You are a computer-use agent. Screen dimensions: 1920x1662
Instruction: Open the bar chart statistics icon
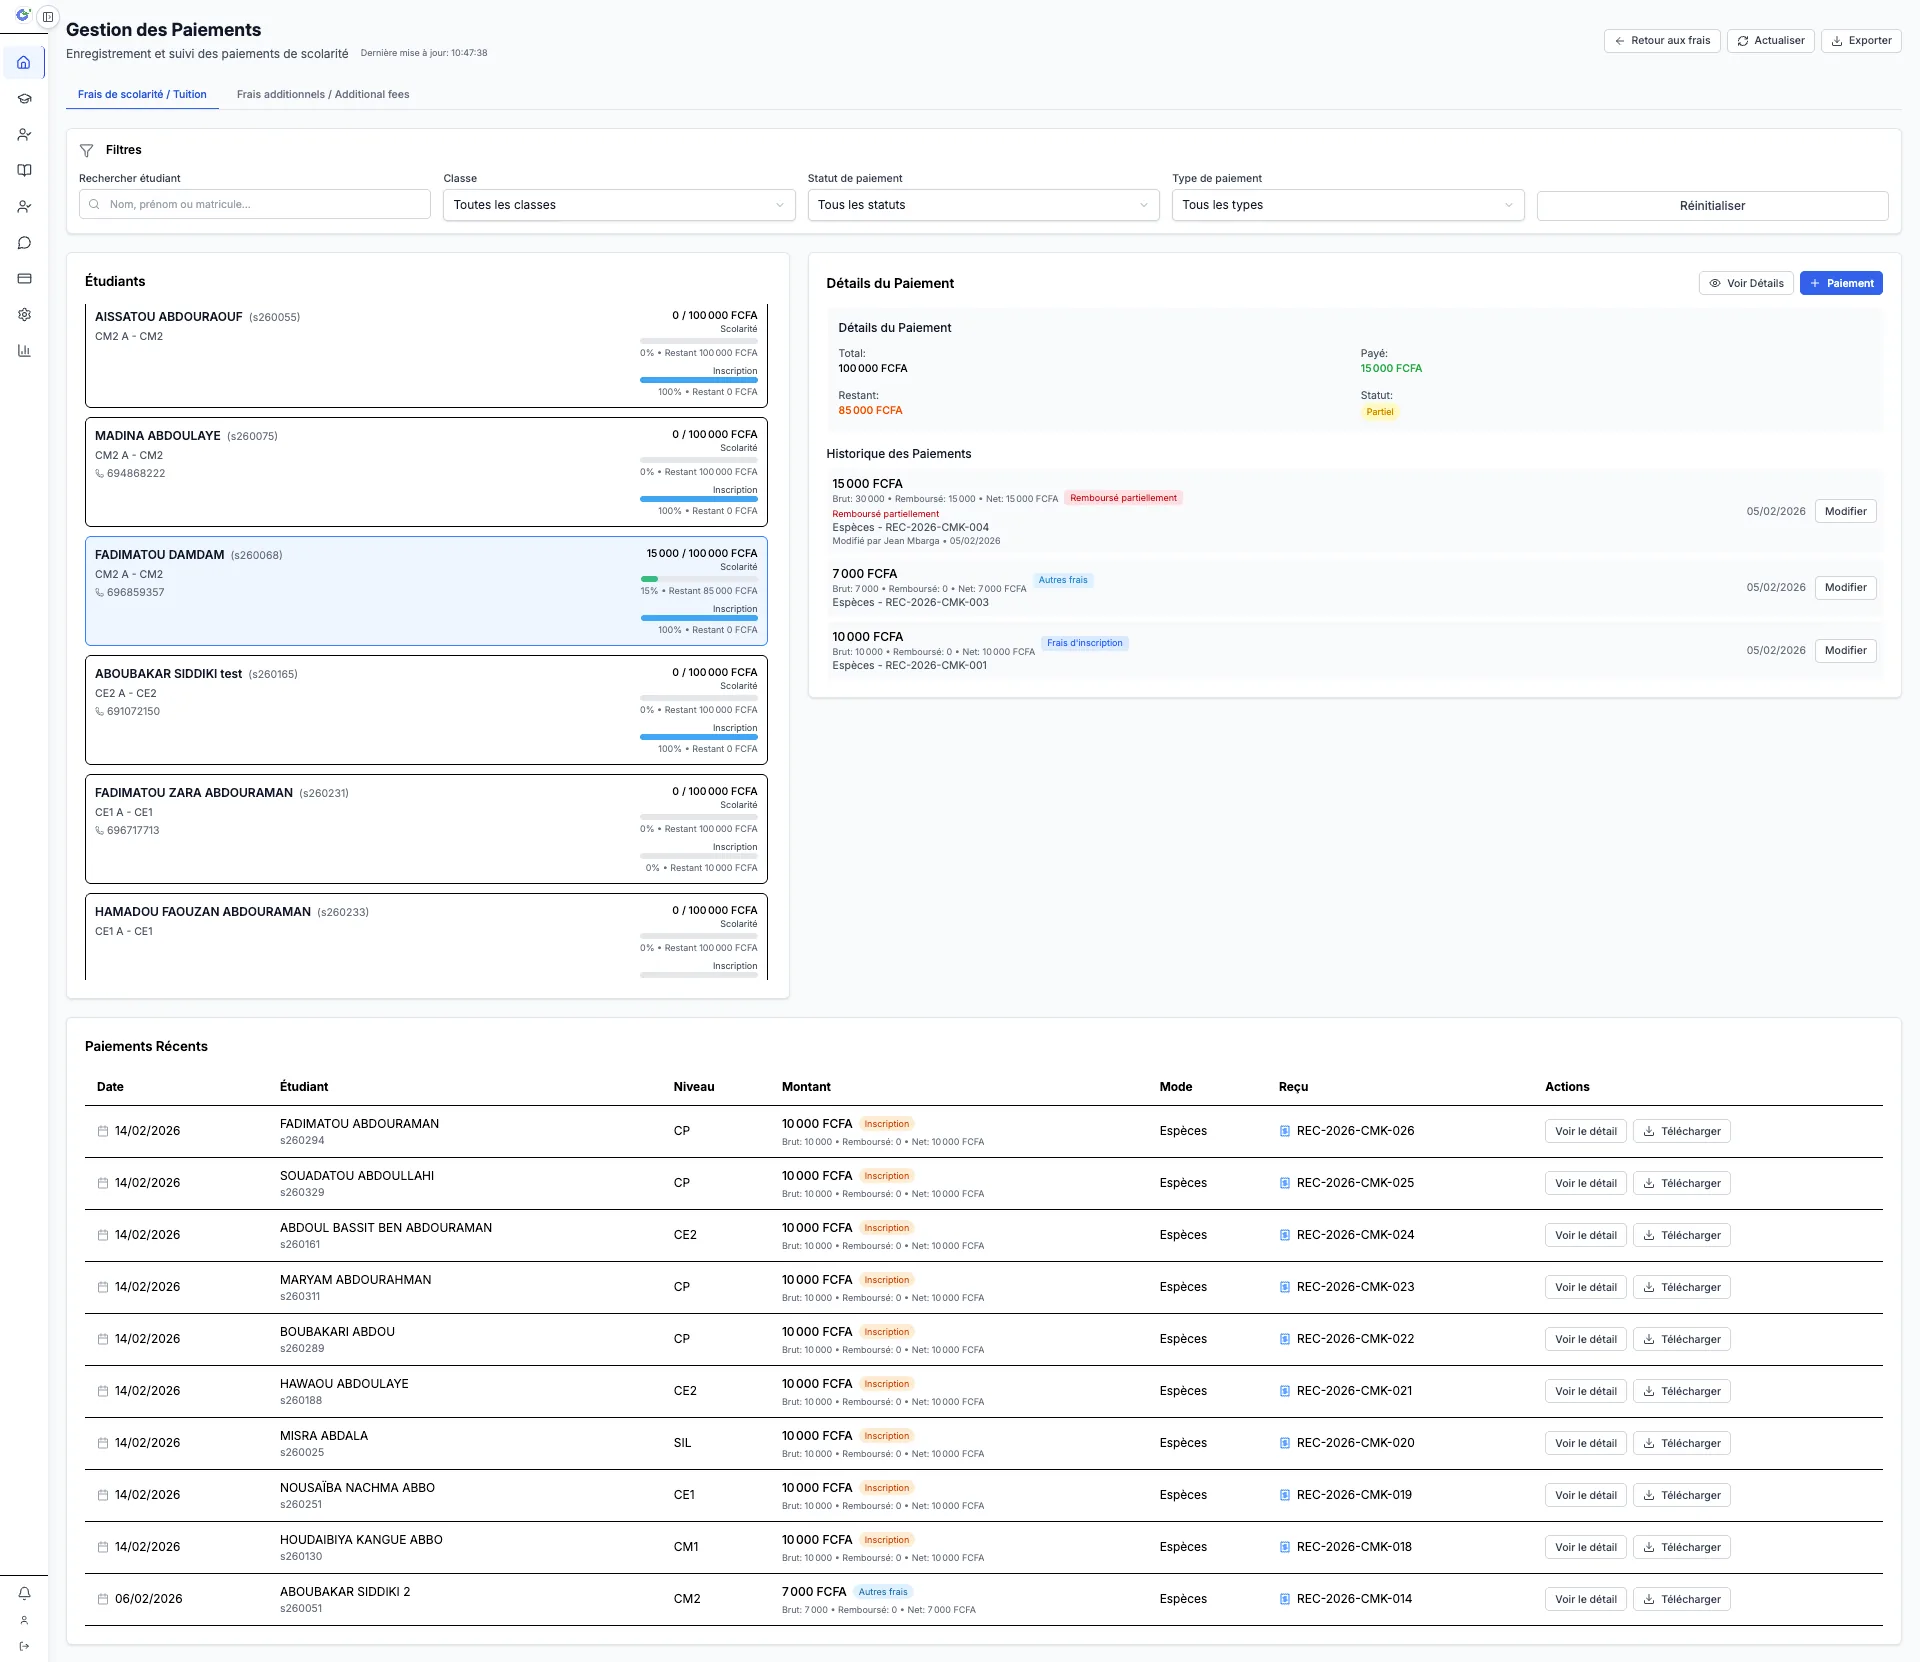pyautogui.click(x=24, y=350)
